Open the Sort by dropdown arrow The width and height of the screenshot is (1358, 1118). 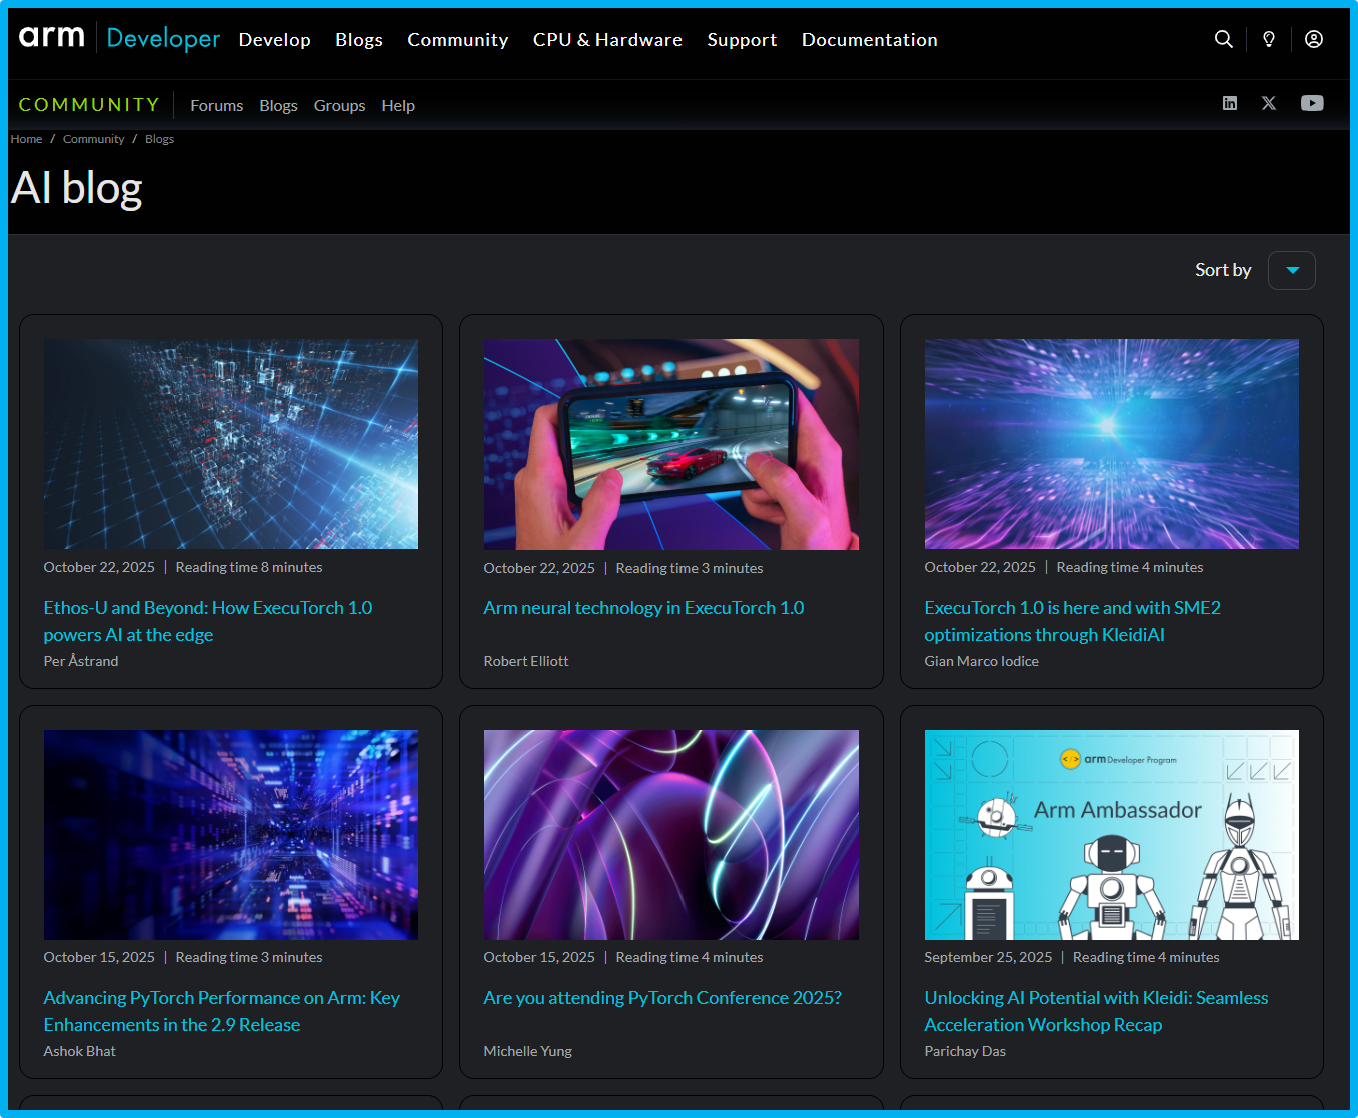[1291, 270]
